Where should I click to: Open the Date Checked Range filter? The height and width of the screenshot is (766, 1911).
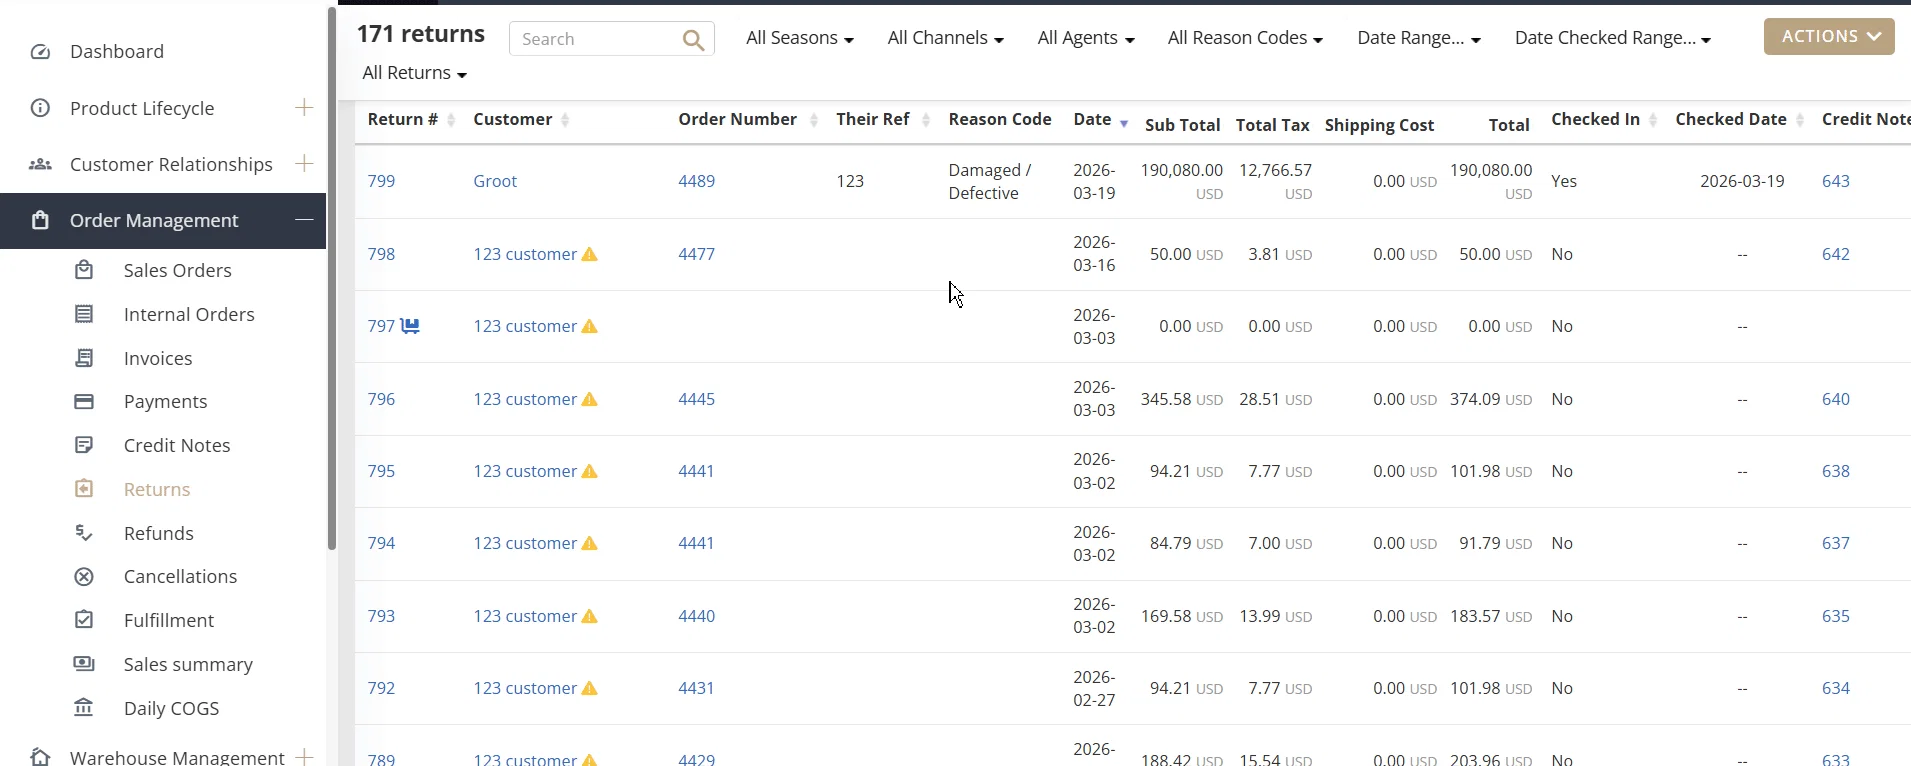[1612, 38]
